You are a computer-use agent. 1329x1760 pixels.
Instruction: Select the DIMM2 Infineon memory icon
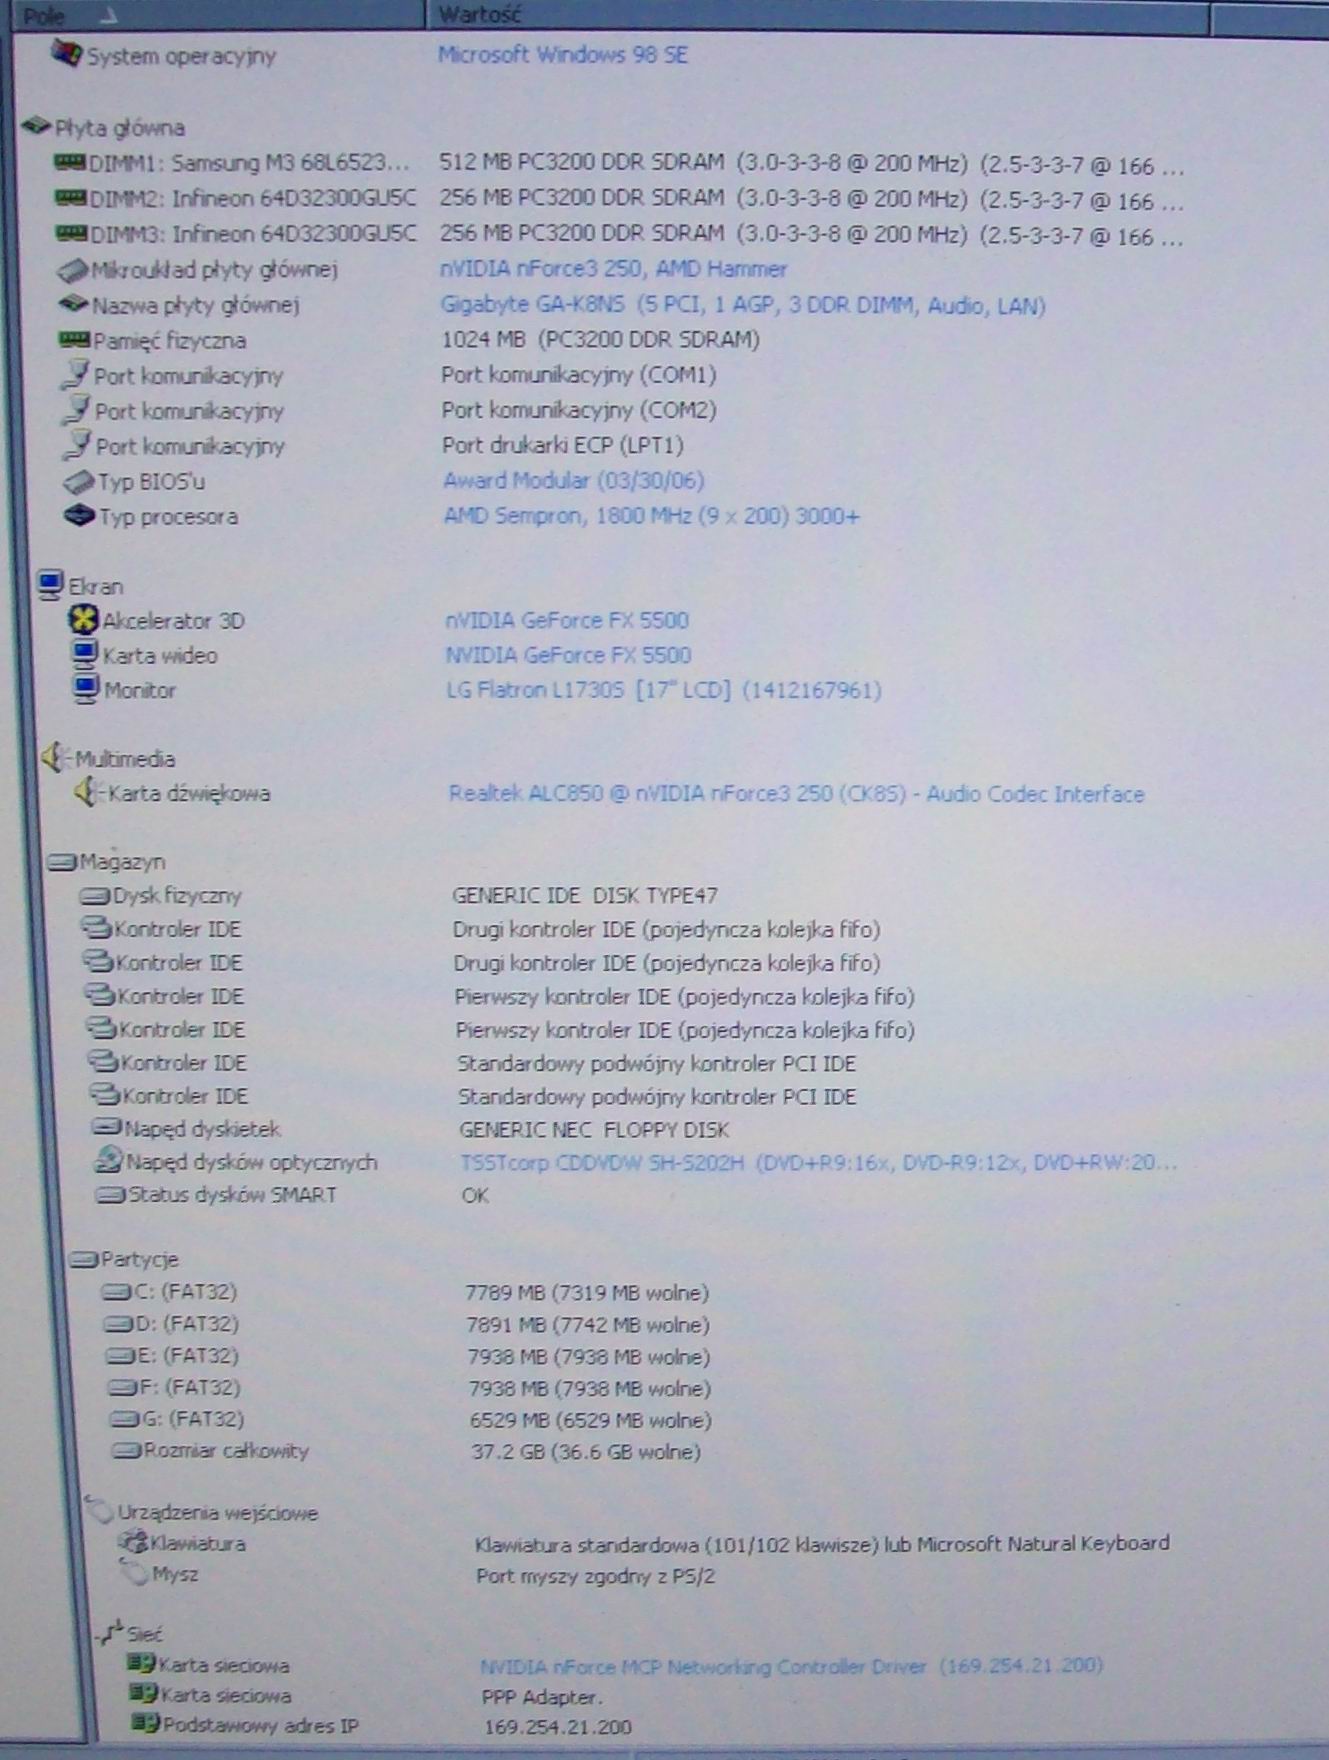71,197
